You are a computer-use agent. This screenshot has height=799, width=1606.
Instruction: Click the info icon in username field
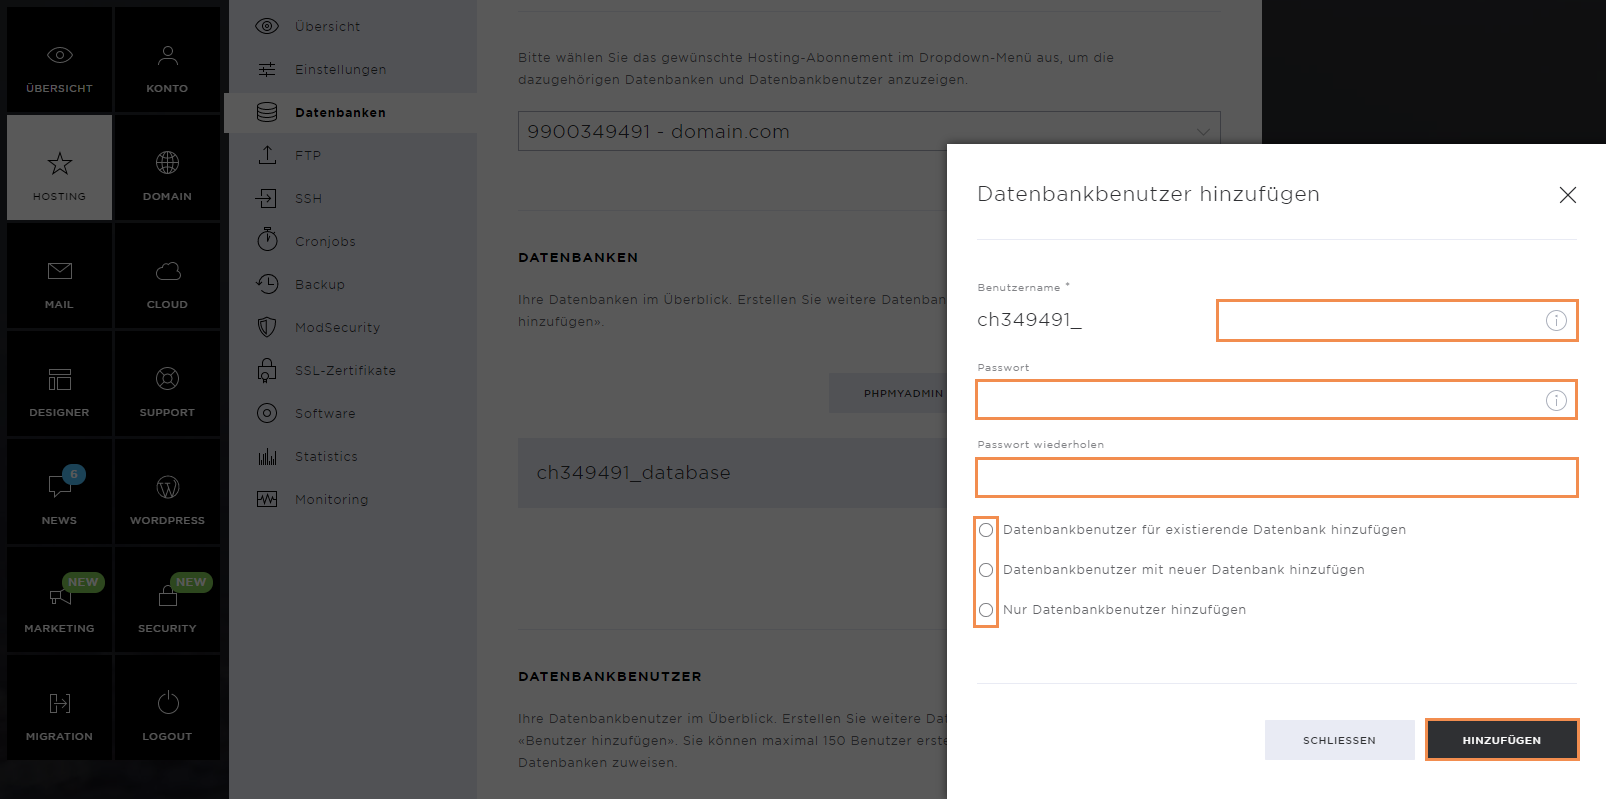tap(1556, 321)
